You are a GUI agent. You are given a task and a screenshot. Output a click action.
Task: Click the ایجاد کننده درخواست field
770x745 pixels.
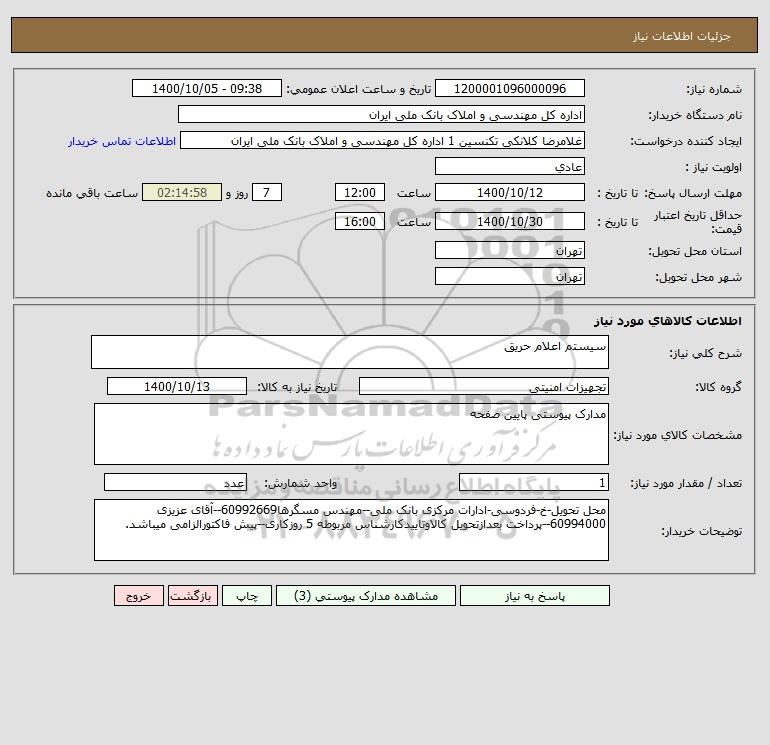click(383, 141)
